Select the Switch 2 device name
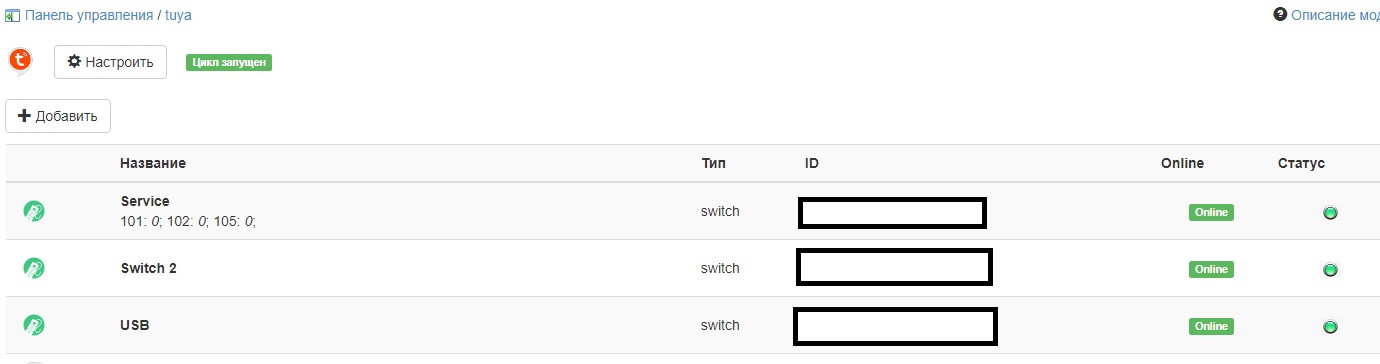 149,268
